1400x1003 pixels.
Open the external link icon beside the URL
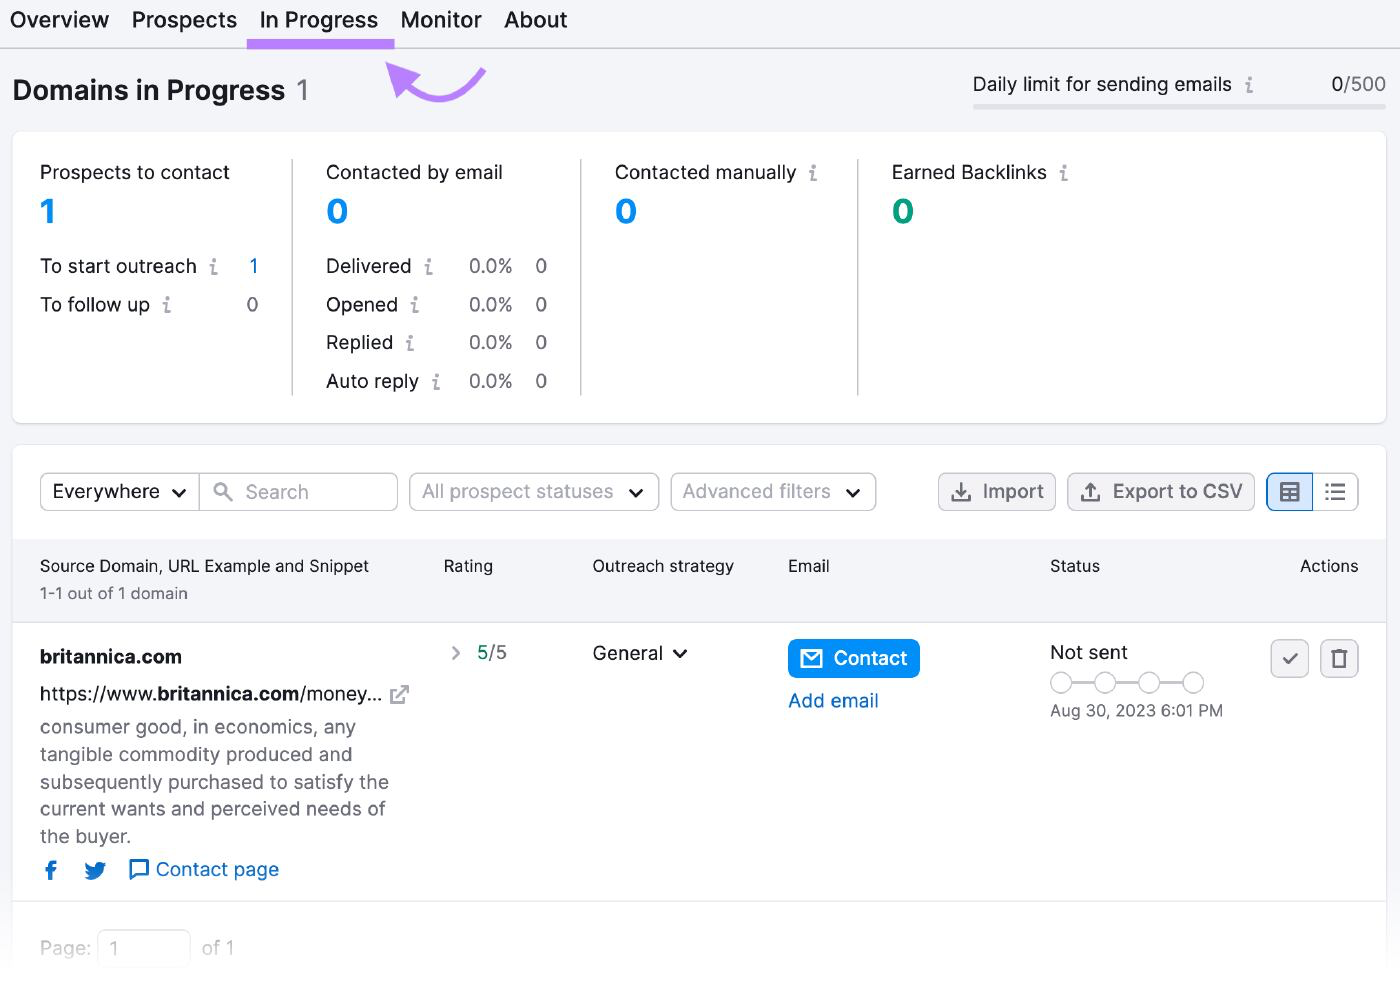coord(399,693)
